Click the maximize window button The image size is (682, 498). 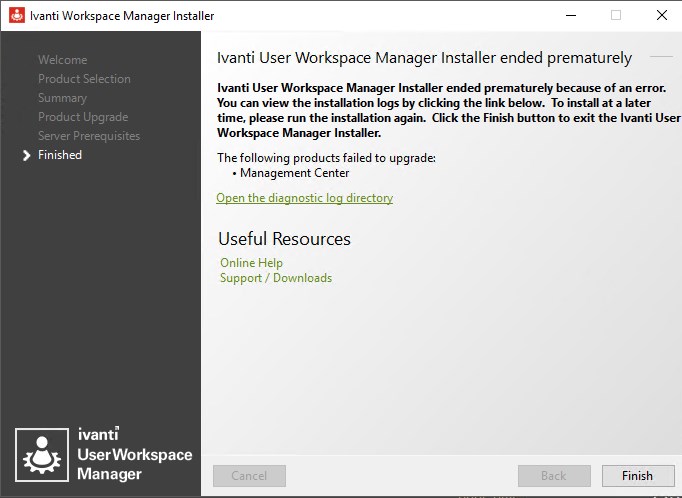[x=616, y=15]
